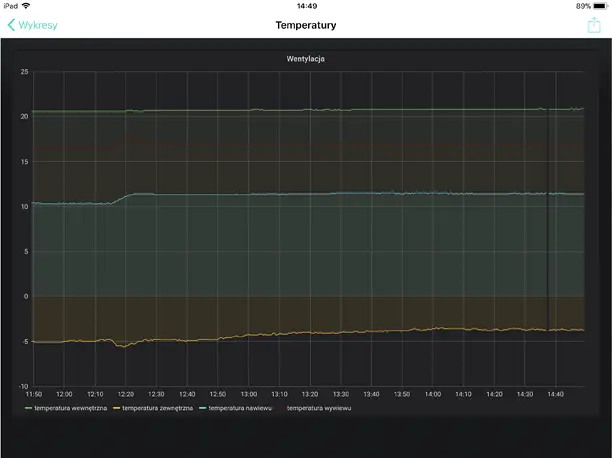Open the share sheet icon
This screenshot has width=612, height=458.
(x=594, y=25)
